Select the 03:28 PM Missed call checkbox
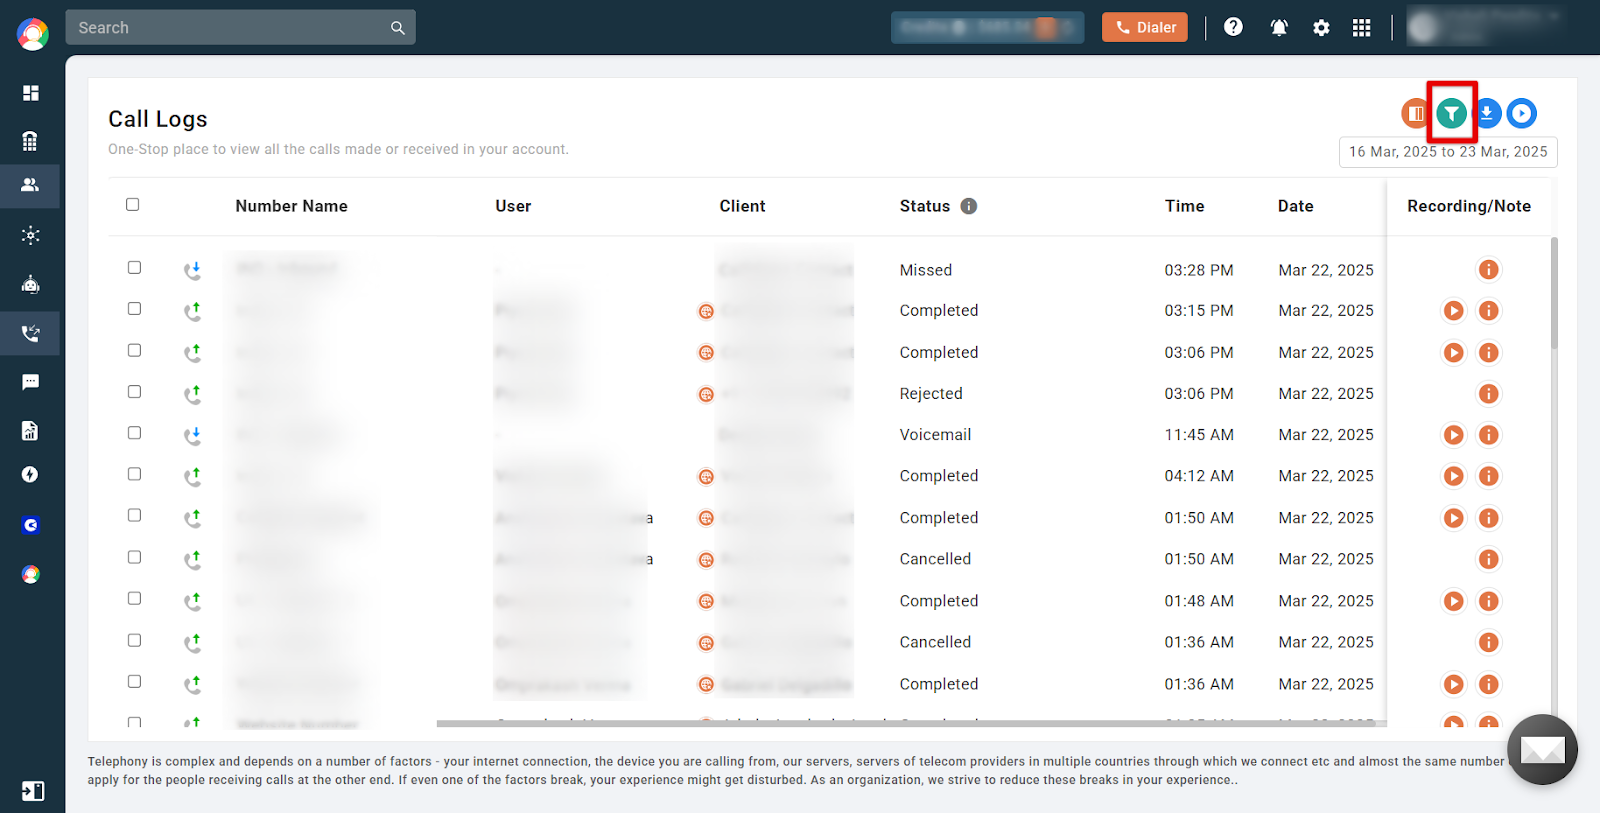The height and width of the screenshot is (813, 1600). pos(134,267)
